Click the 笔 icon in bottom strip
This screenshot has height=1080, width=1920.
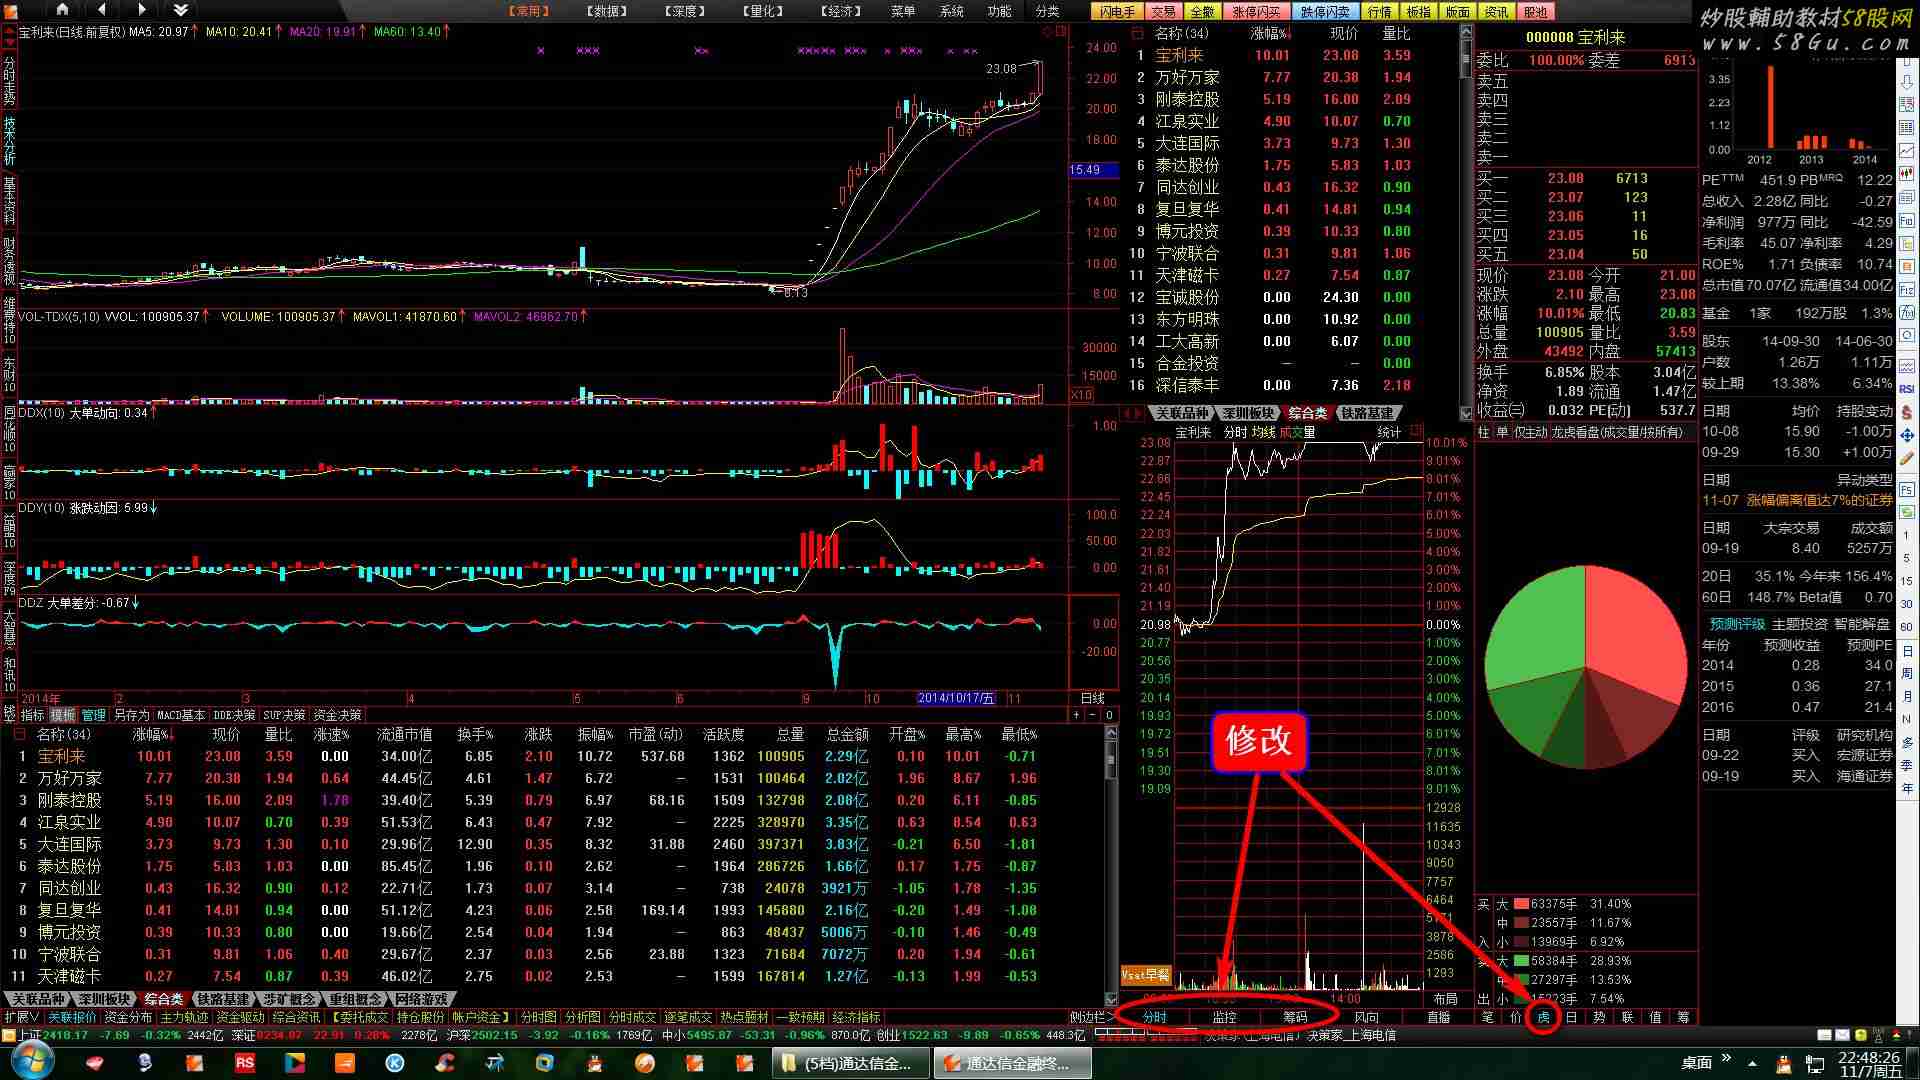tap(1487, 1017)
